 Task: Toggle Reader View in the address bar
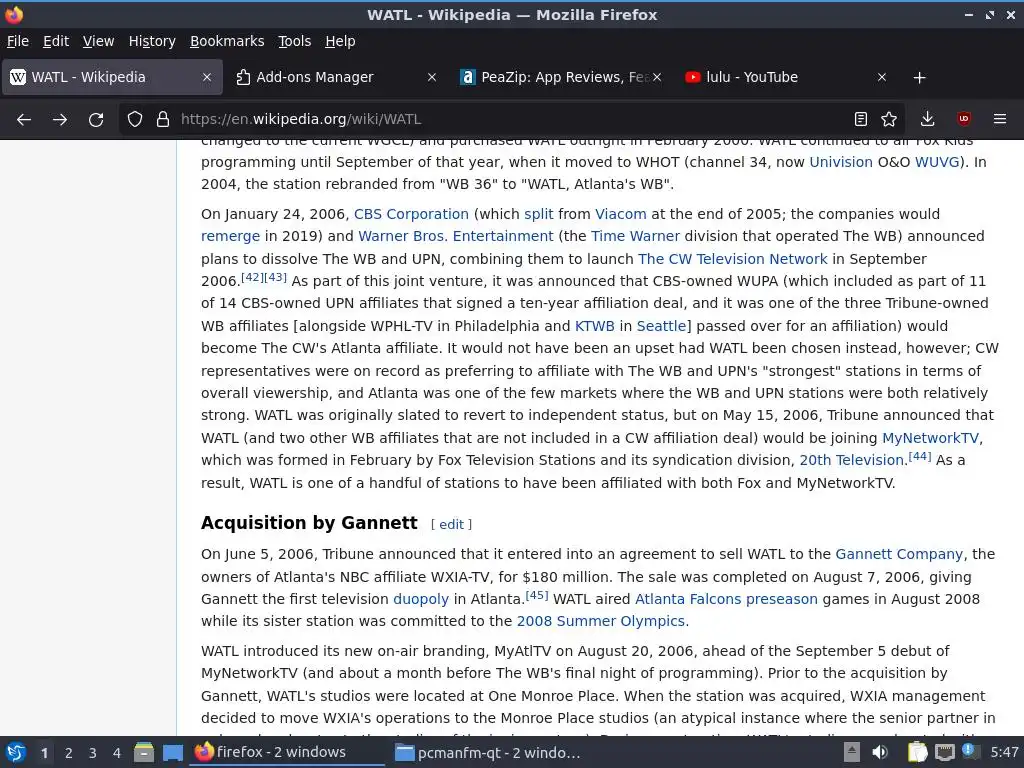861,119
